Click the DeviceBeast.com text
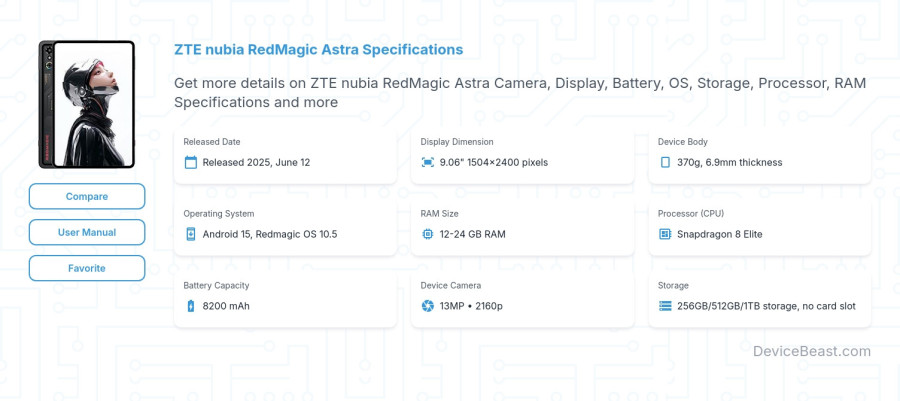 click(812, 351)
